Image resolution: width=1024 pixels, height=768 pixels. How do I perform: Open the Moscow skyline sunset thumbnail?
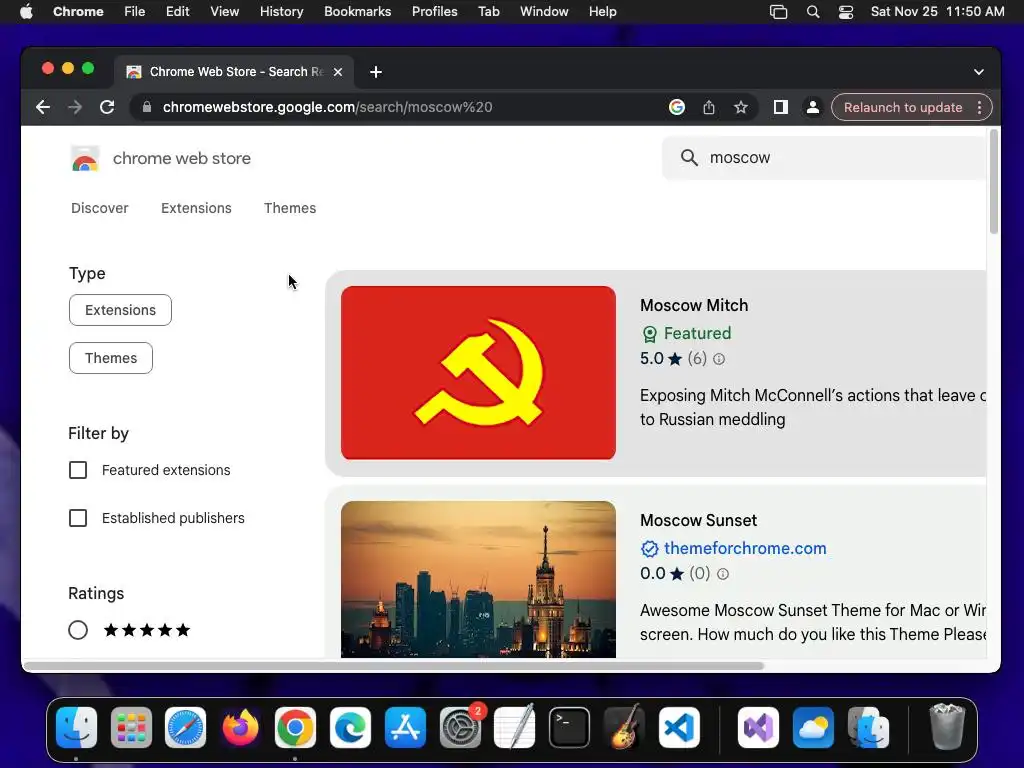[478, 579]
